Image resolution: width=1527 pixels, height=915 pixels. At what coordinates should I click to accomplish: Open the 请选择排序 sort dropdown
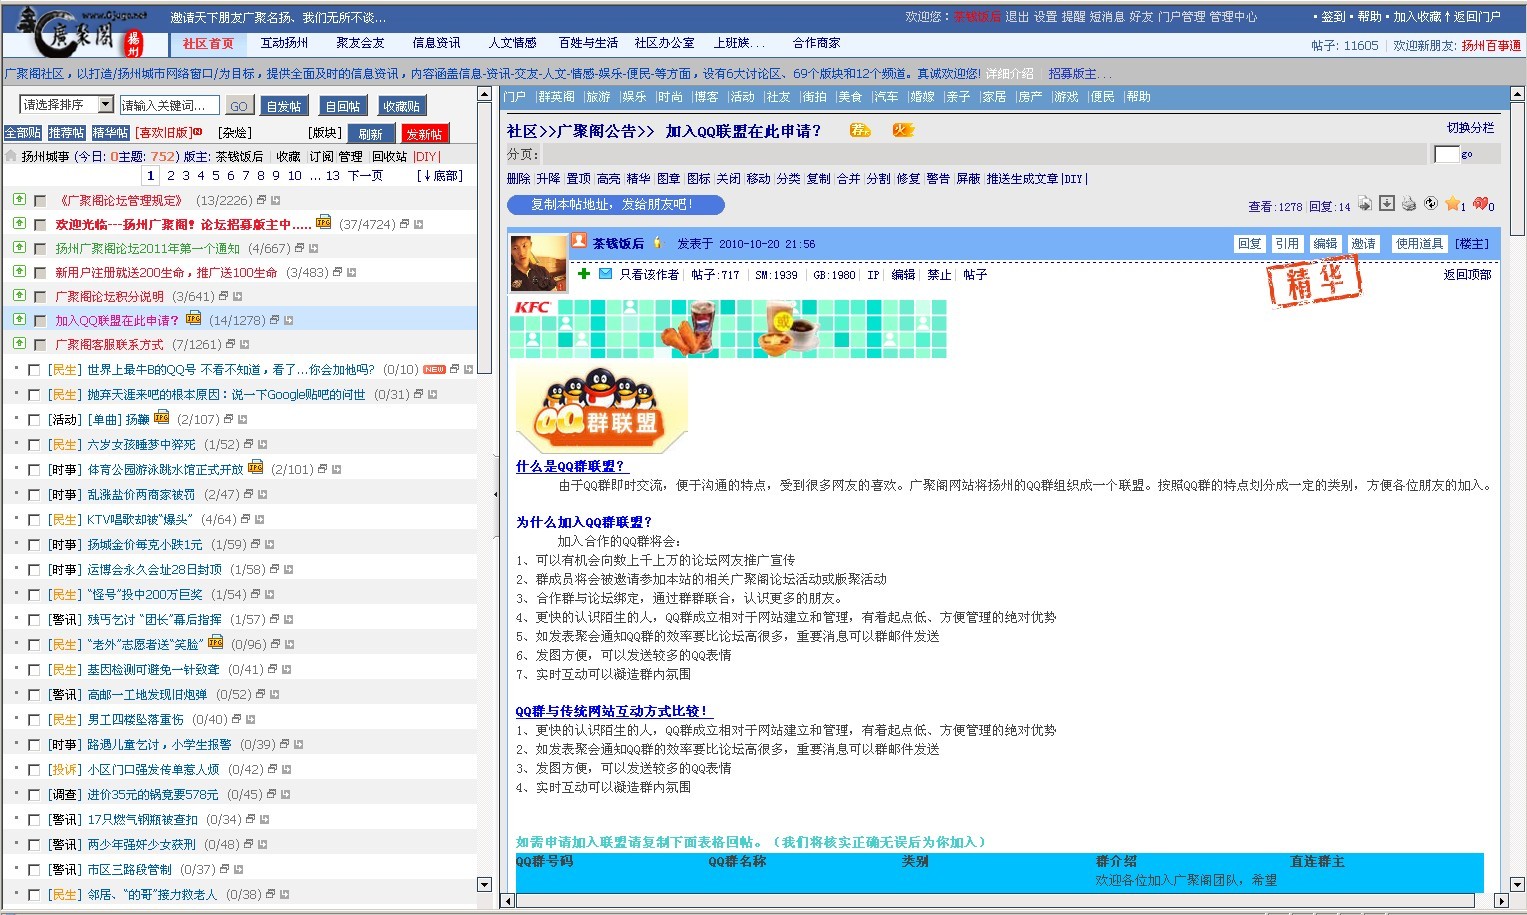point(67,105)
